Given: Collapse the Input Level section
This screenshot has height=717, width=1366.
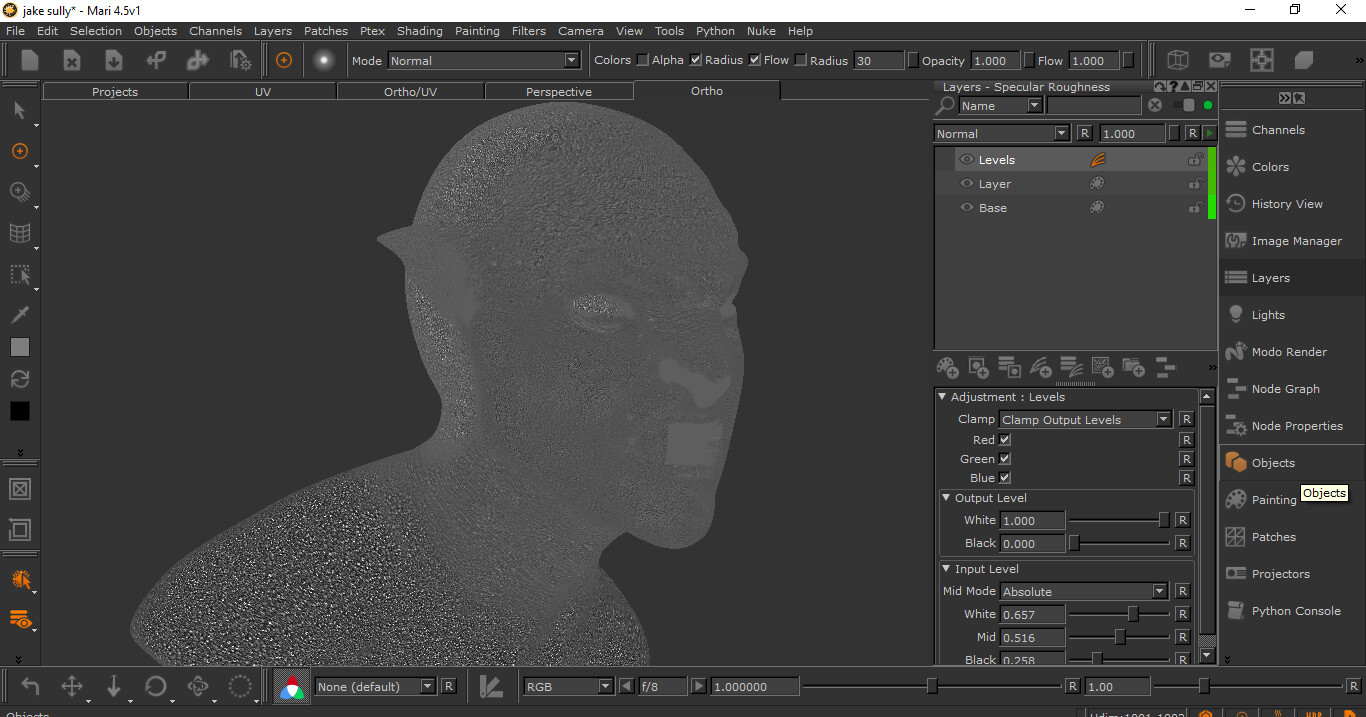Looking at the screenshot, I should click(946, 569).
